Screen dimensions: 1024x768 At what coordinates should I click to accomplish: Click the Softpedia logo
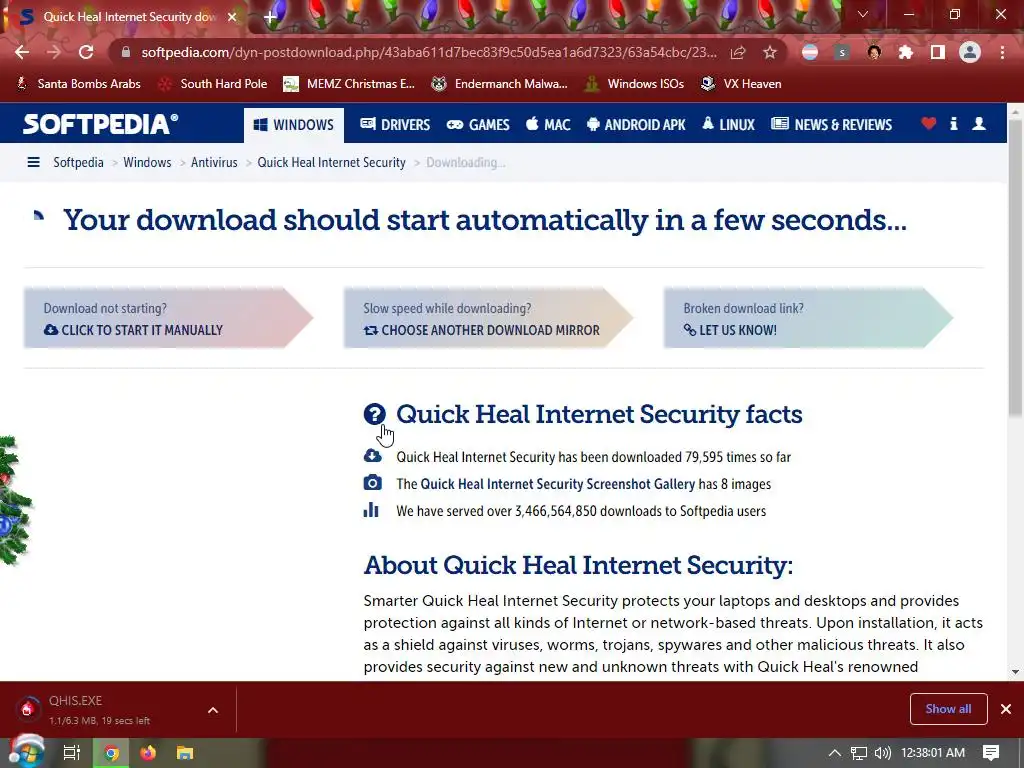point(101,124)
